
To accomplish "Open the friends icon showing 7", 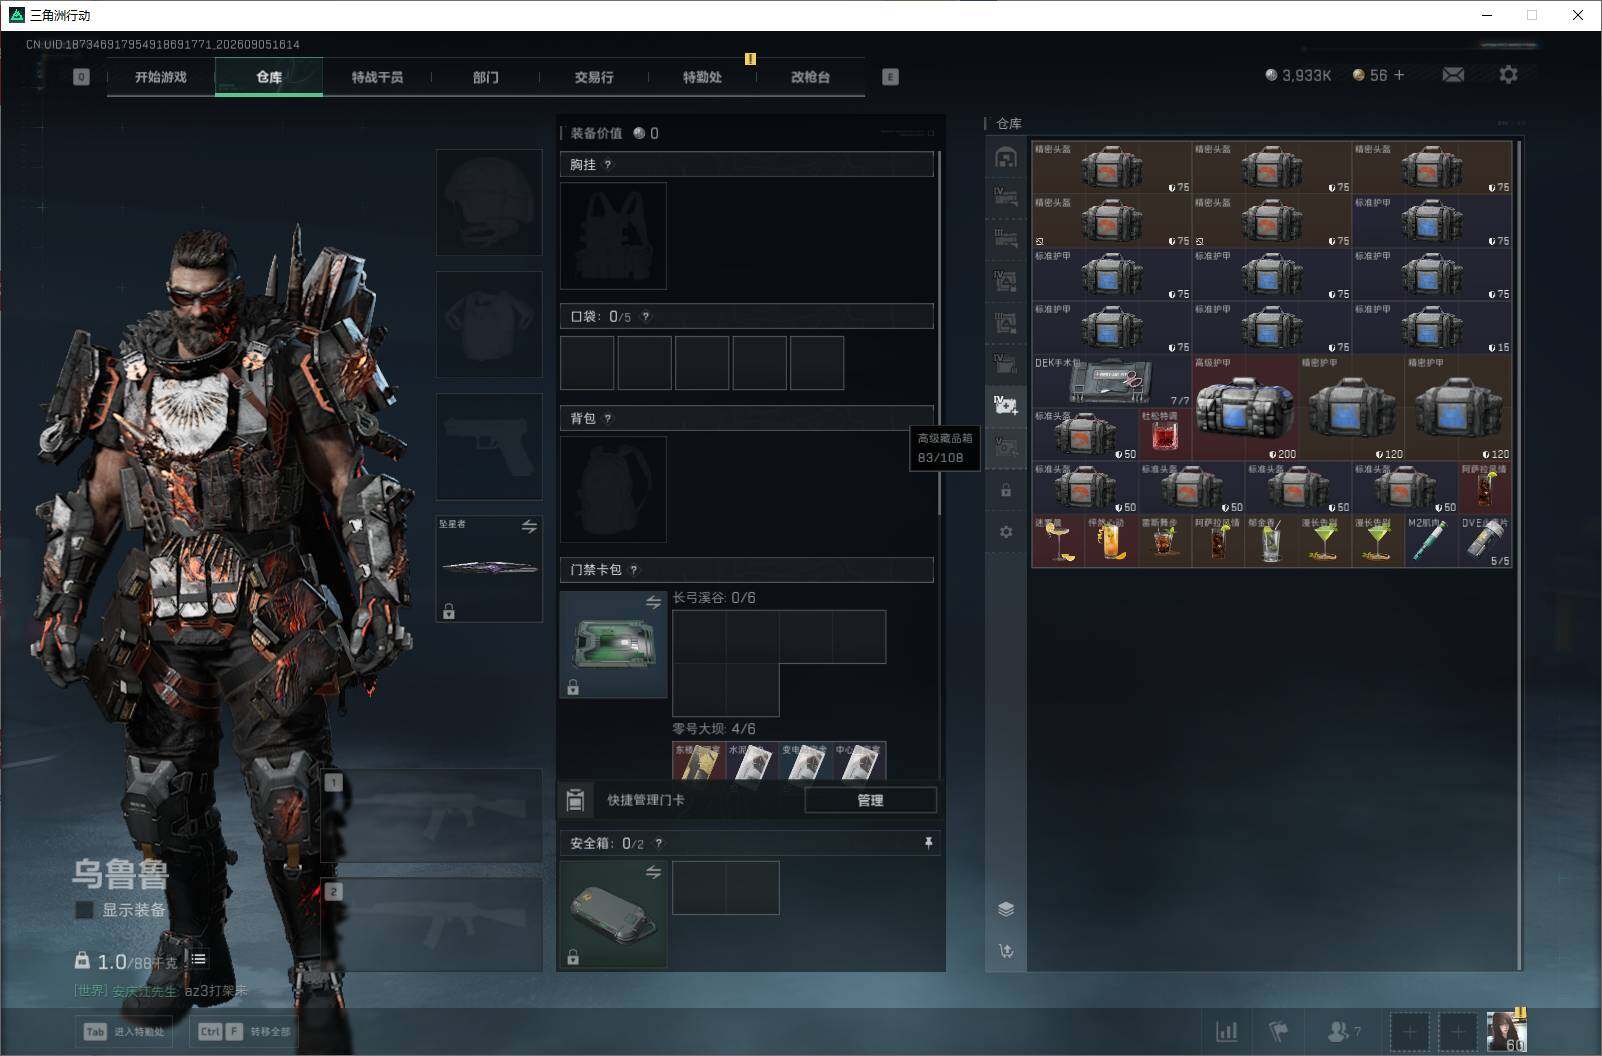I will pyautogui.click(x=1343, y=1031).
